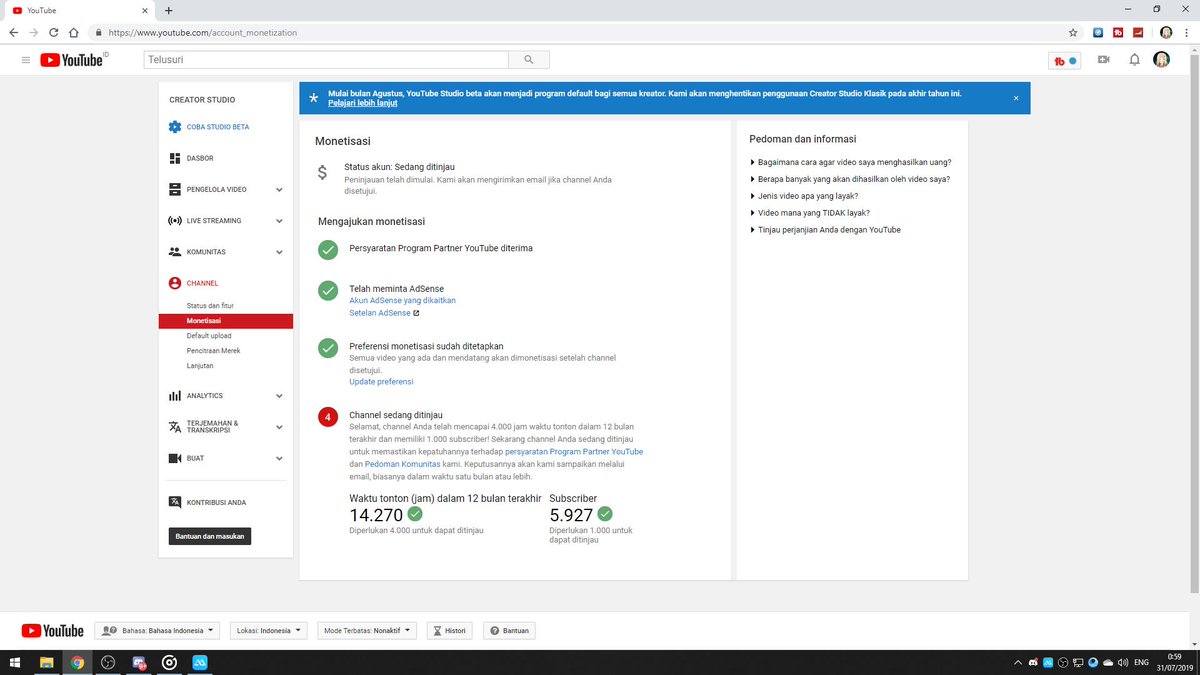
Task: Open File Explorer from the taskbar
Action: (x=46, y=662)
